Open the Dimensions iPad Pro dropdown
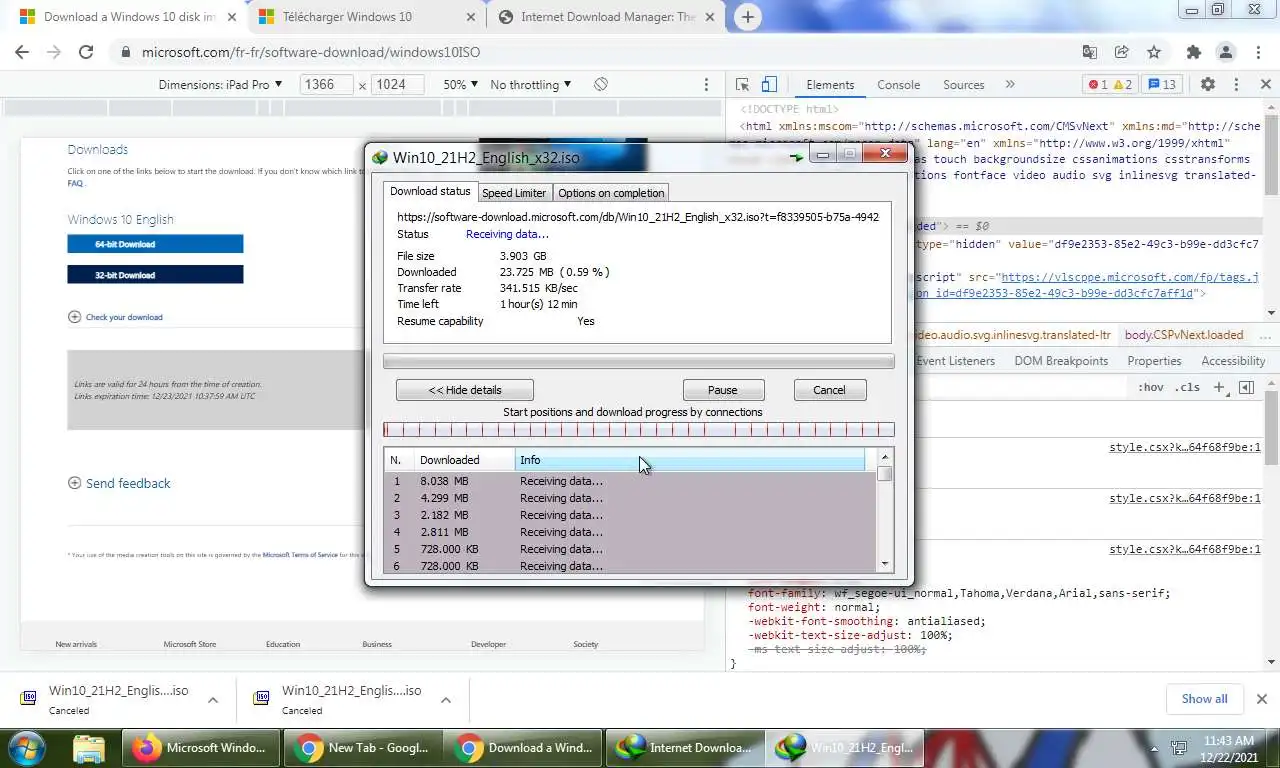Viewport: 1280px width, 768px height. (x=220, y=85)
